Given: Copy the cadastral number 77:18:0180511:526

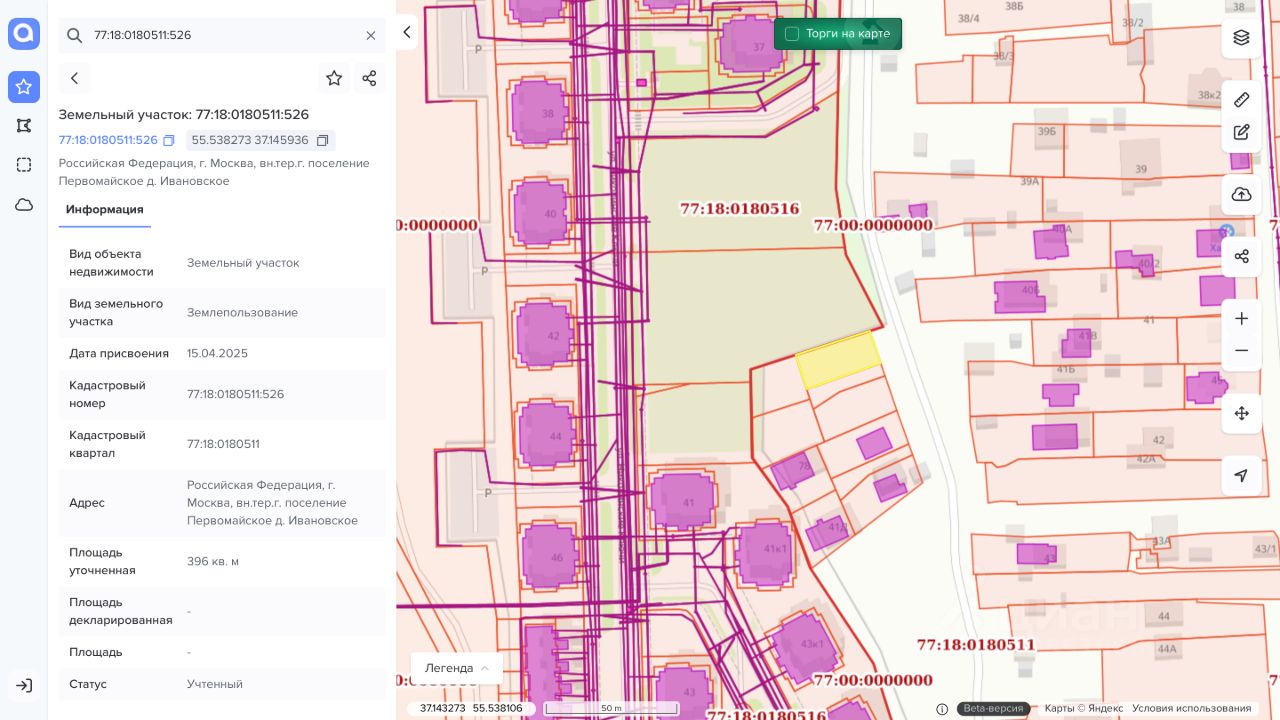Looking at the screenshot, I should coord(169,141).
